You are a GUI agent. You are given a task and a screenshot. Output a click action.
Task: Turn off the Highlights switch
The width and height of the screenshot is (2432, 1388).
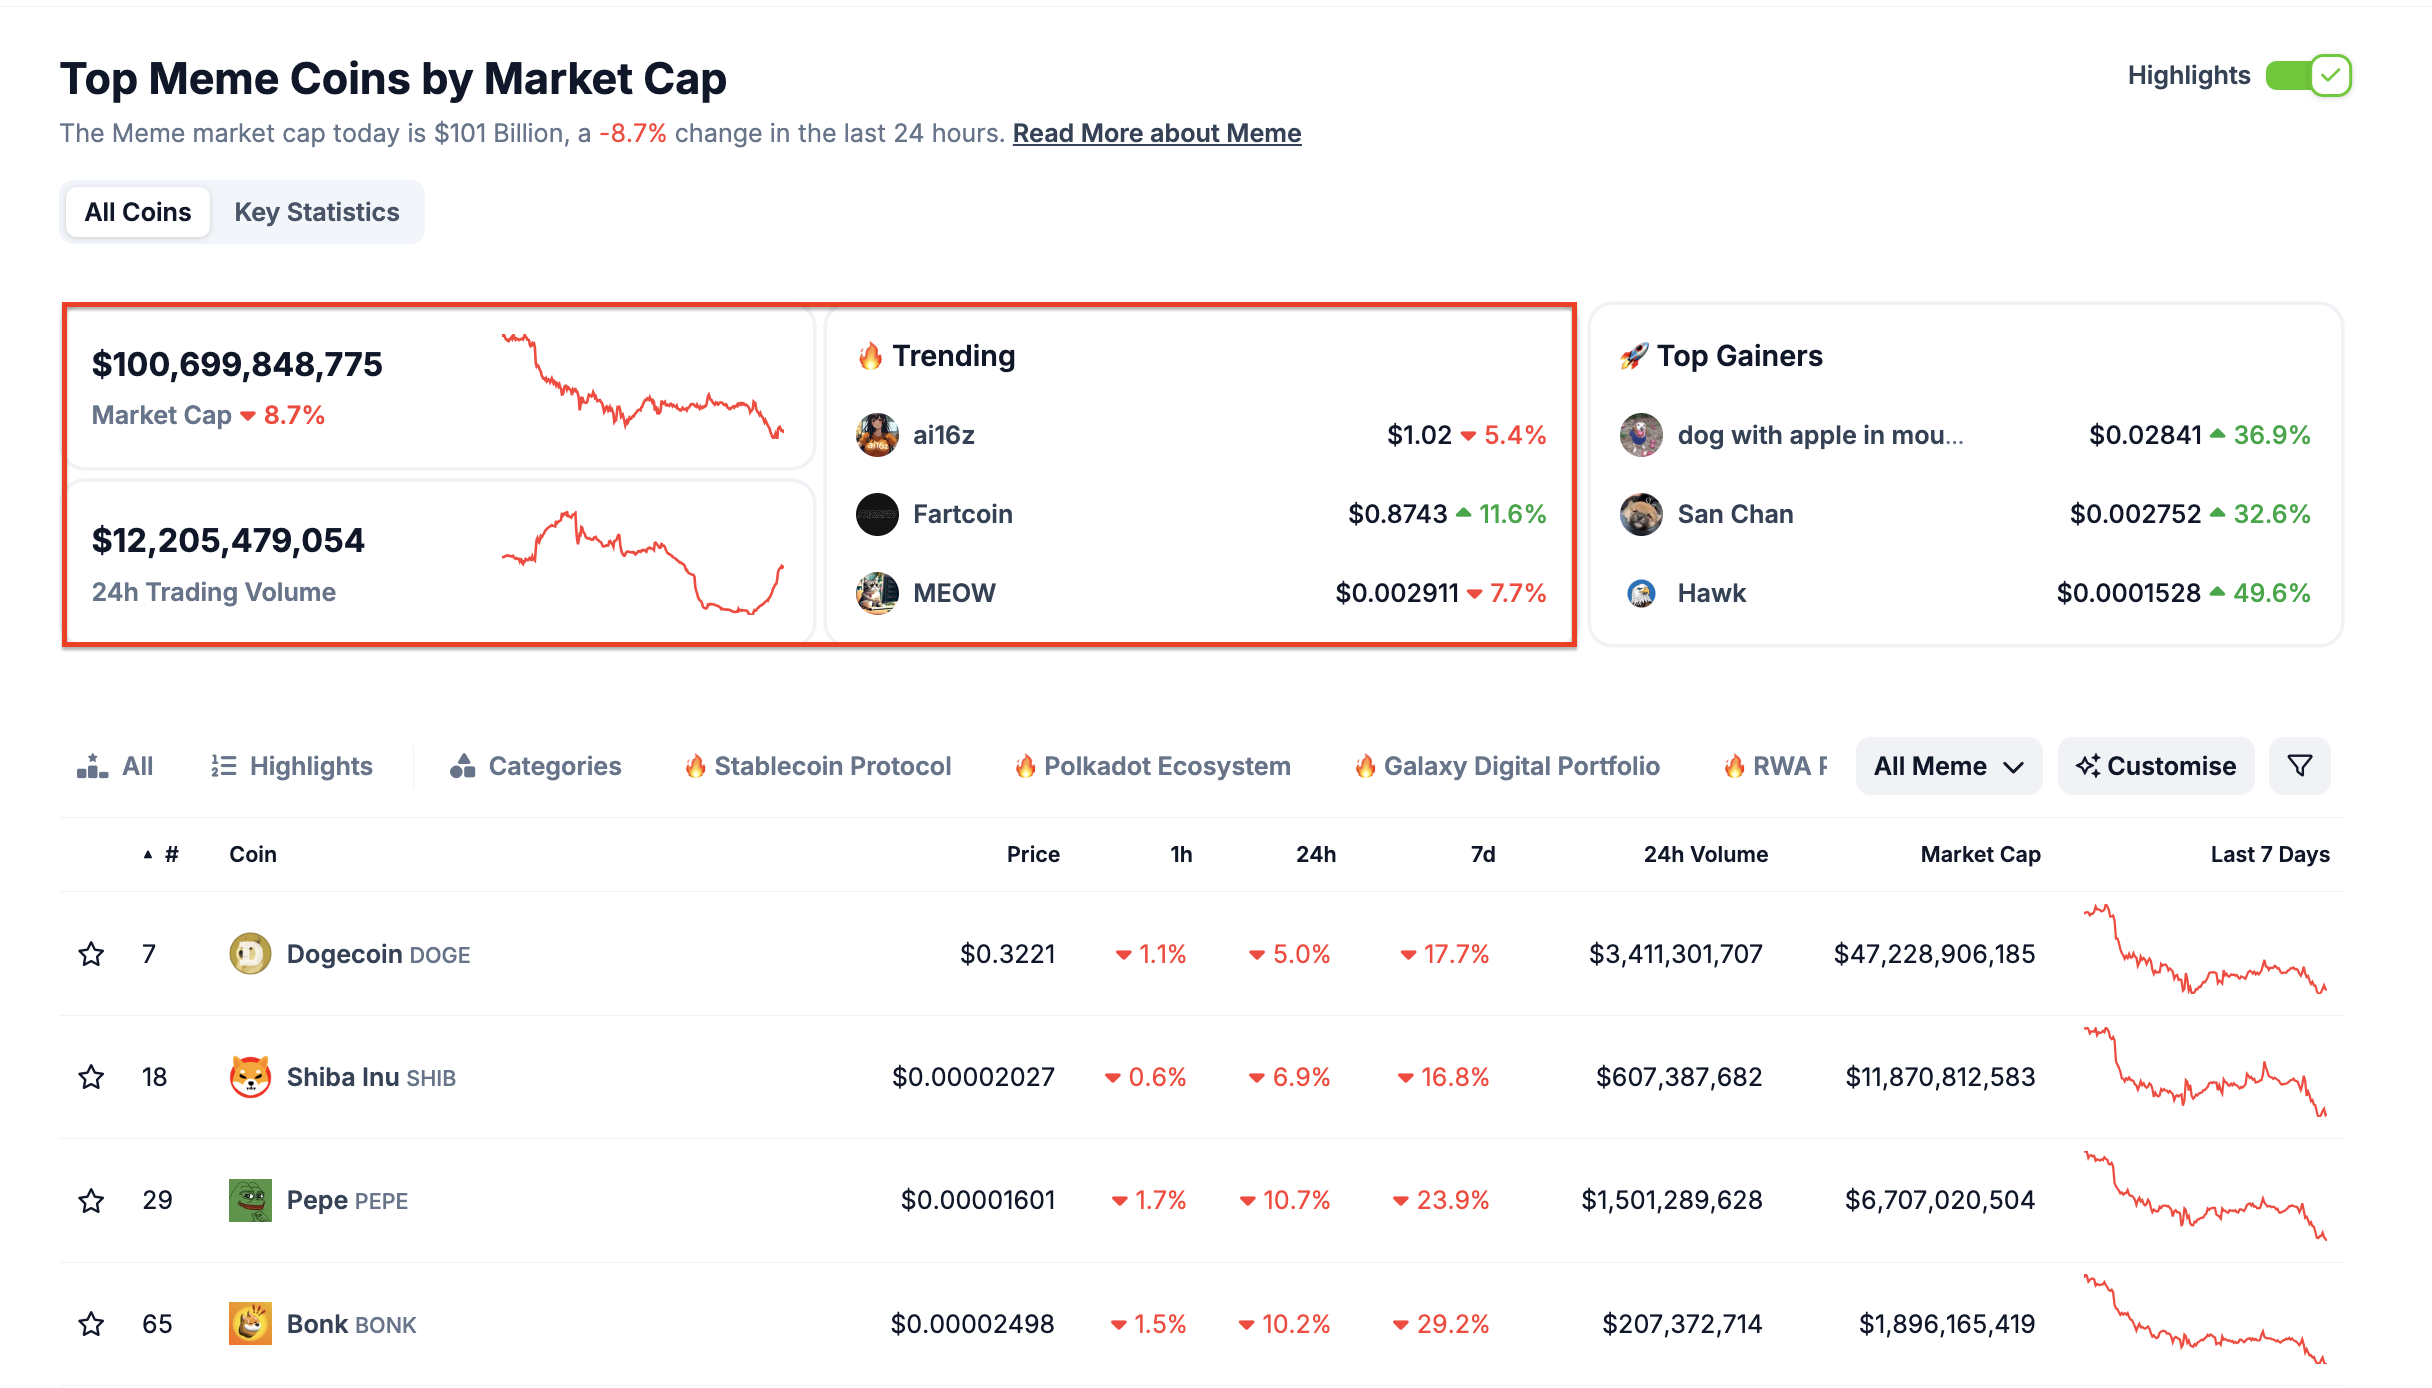(x=2308, y=76)
